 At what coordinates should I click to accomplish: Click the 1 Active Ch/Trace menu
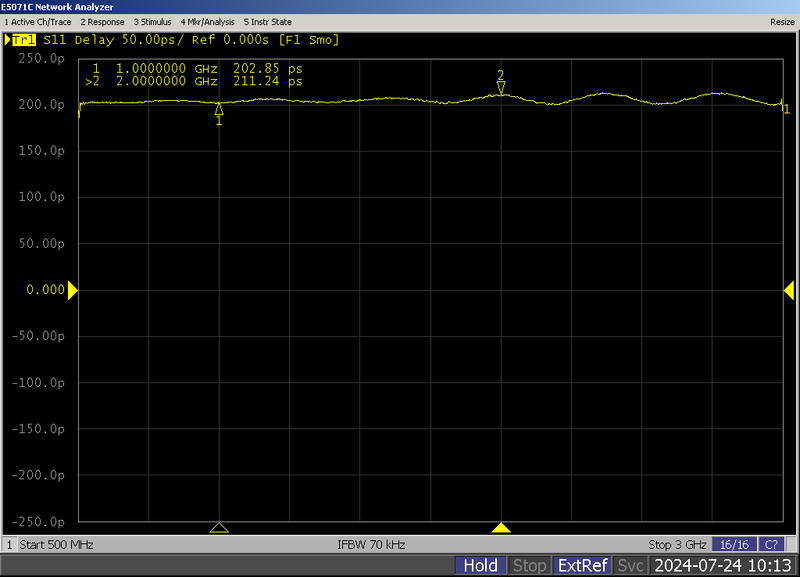pyautogui.click(x=36, y=21)
